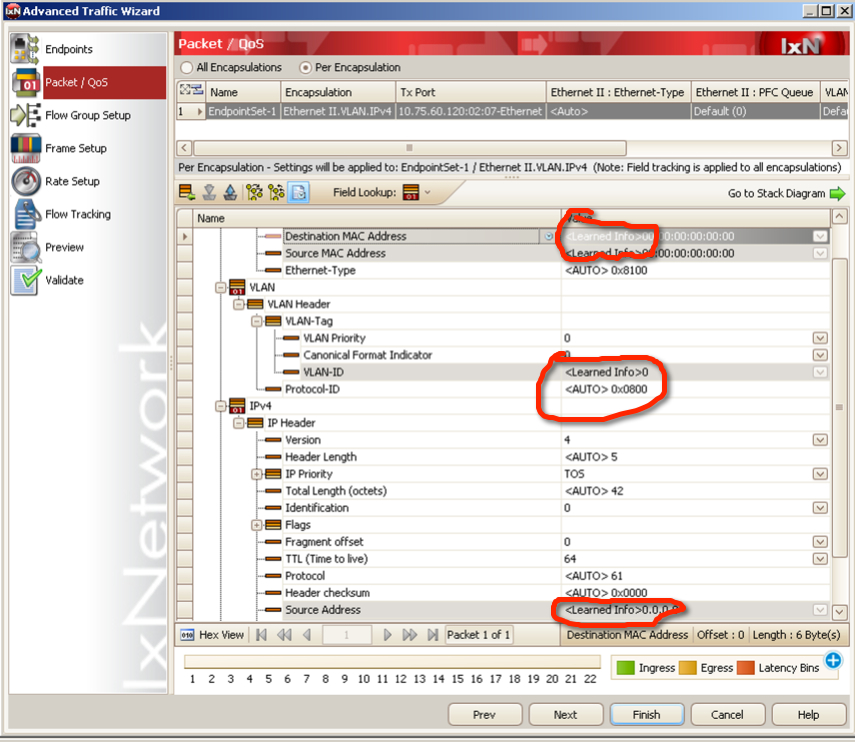Select the Packet / QoS step
This screenshot has width=855, height=742.
(x=87, y=82)
